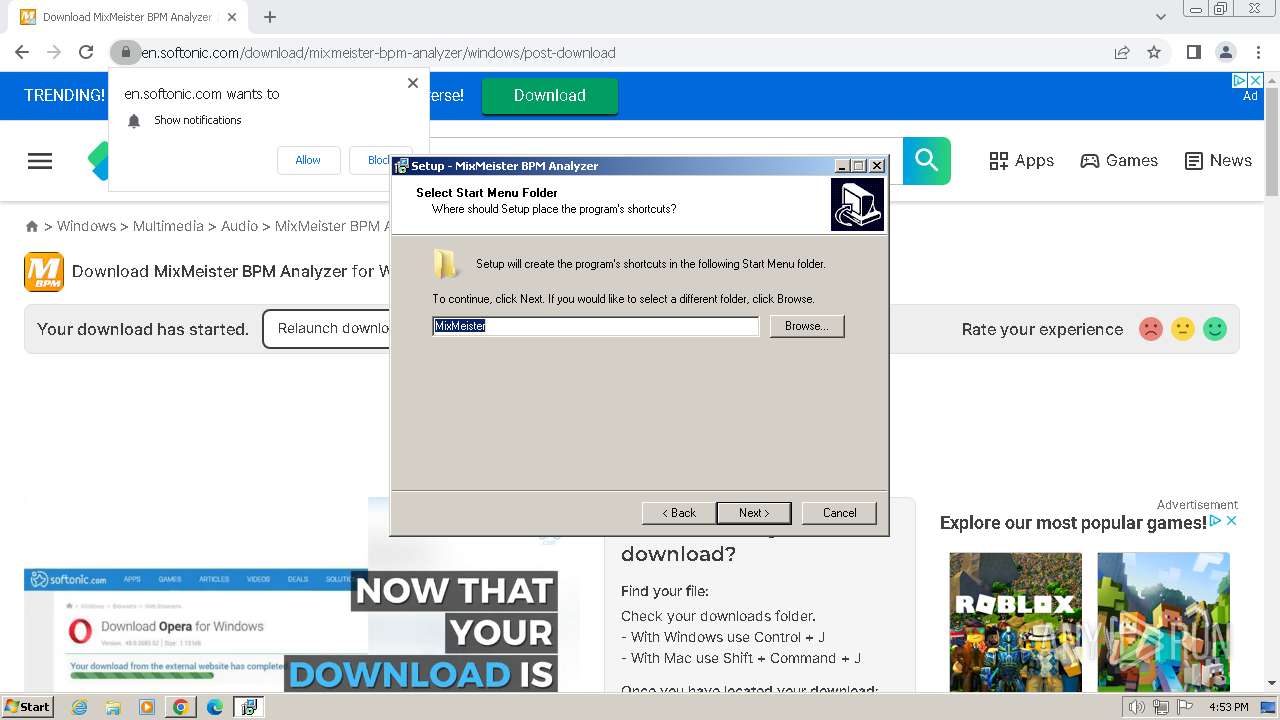Click the Download MixMeister BPM Analyzer tab
This screenshot has width=1280, height=720.
127,17
